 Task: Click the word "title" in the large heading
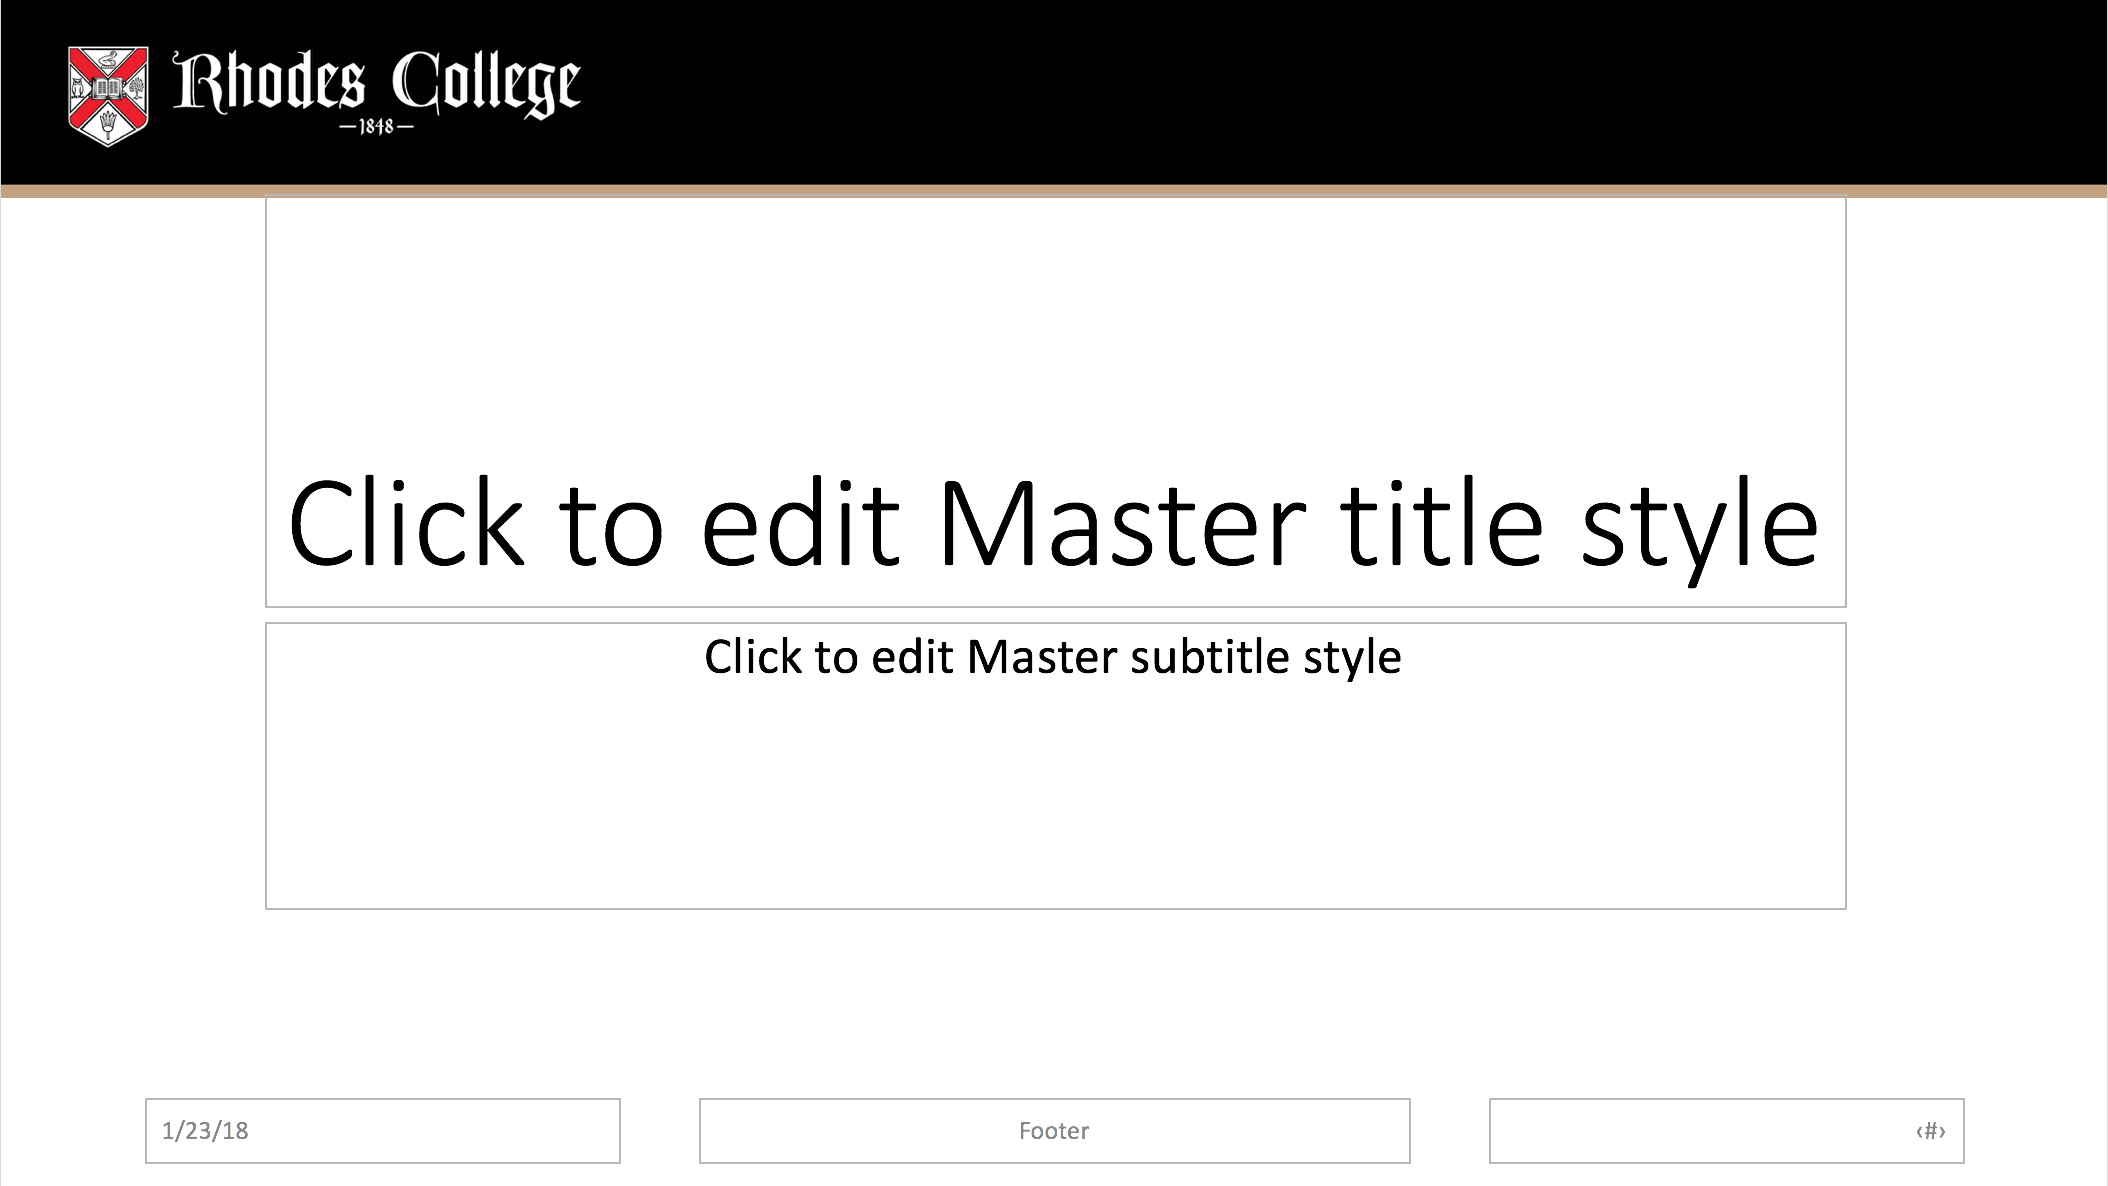click(1442, 523)
